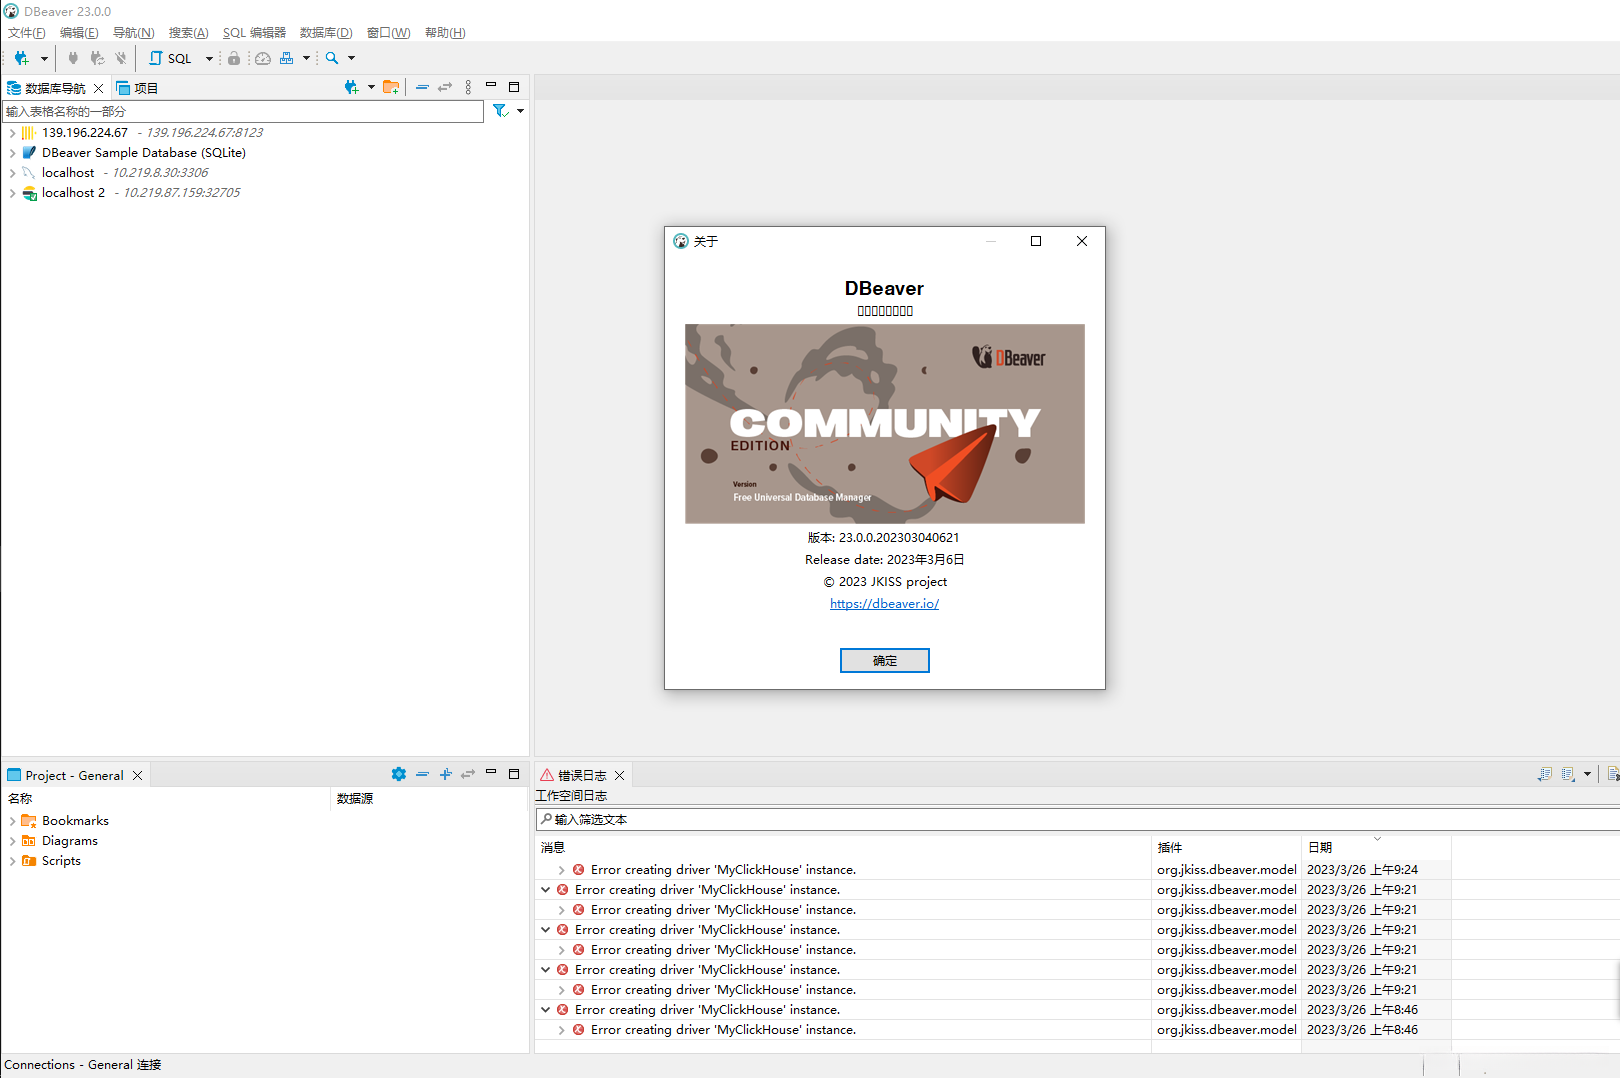Toggle link with editor in Project panel
This screenshot has height=1078, width=1620.
(x=468, y=774)
